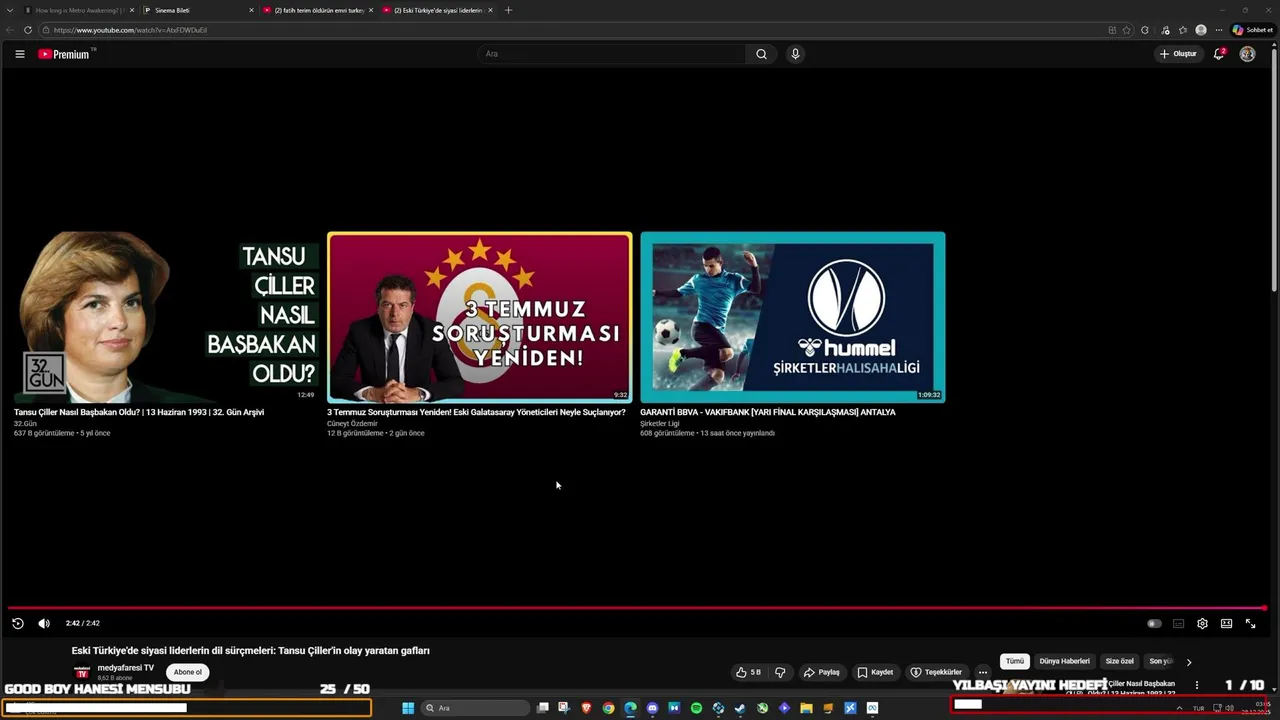Open the Cüneyt Özdemir channel name
Viewport: 1280px width, 720px height.
coord(352,423)
